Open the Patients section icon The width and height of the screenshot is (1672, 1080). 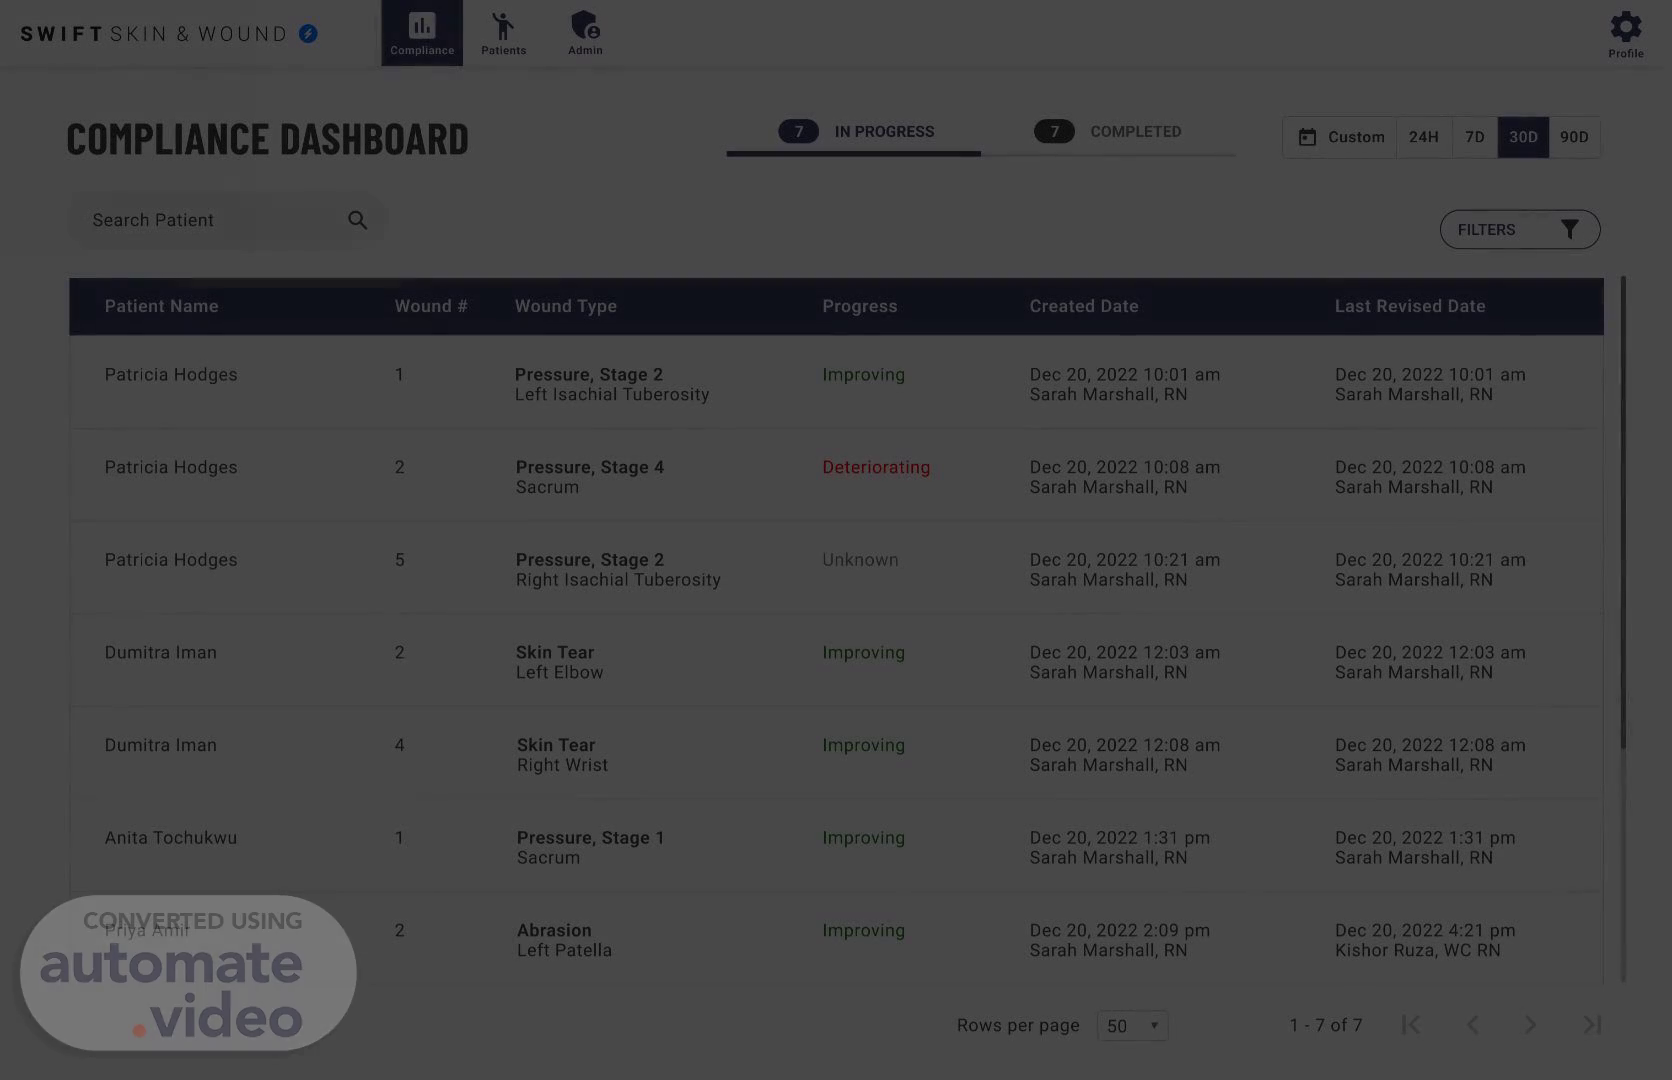503,27
